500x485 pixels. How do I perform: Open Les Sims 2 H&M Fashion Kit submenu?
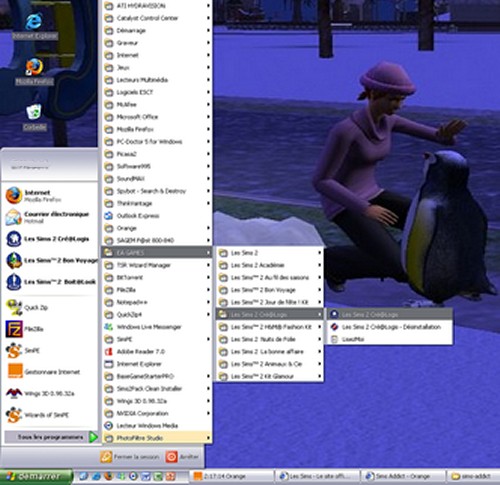coord(270,327)
